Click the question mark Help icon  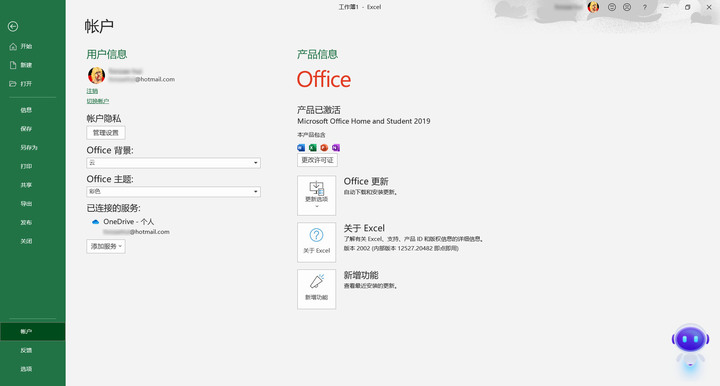coord(645,7)
